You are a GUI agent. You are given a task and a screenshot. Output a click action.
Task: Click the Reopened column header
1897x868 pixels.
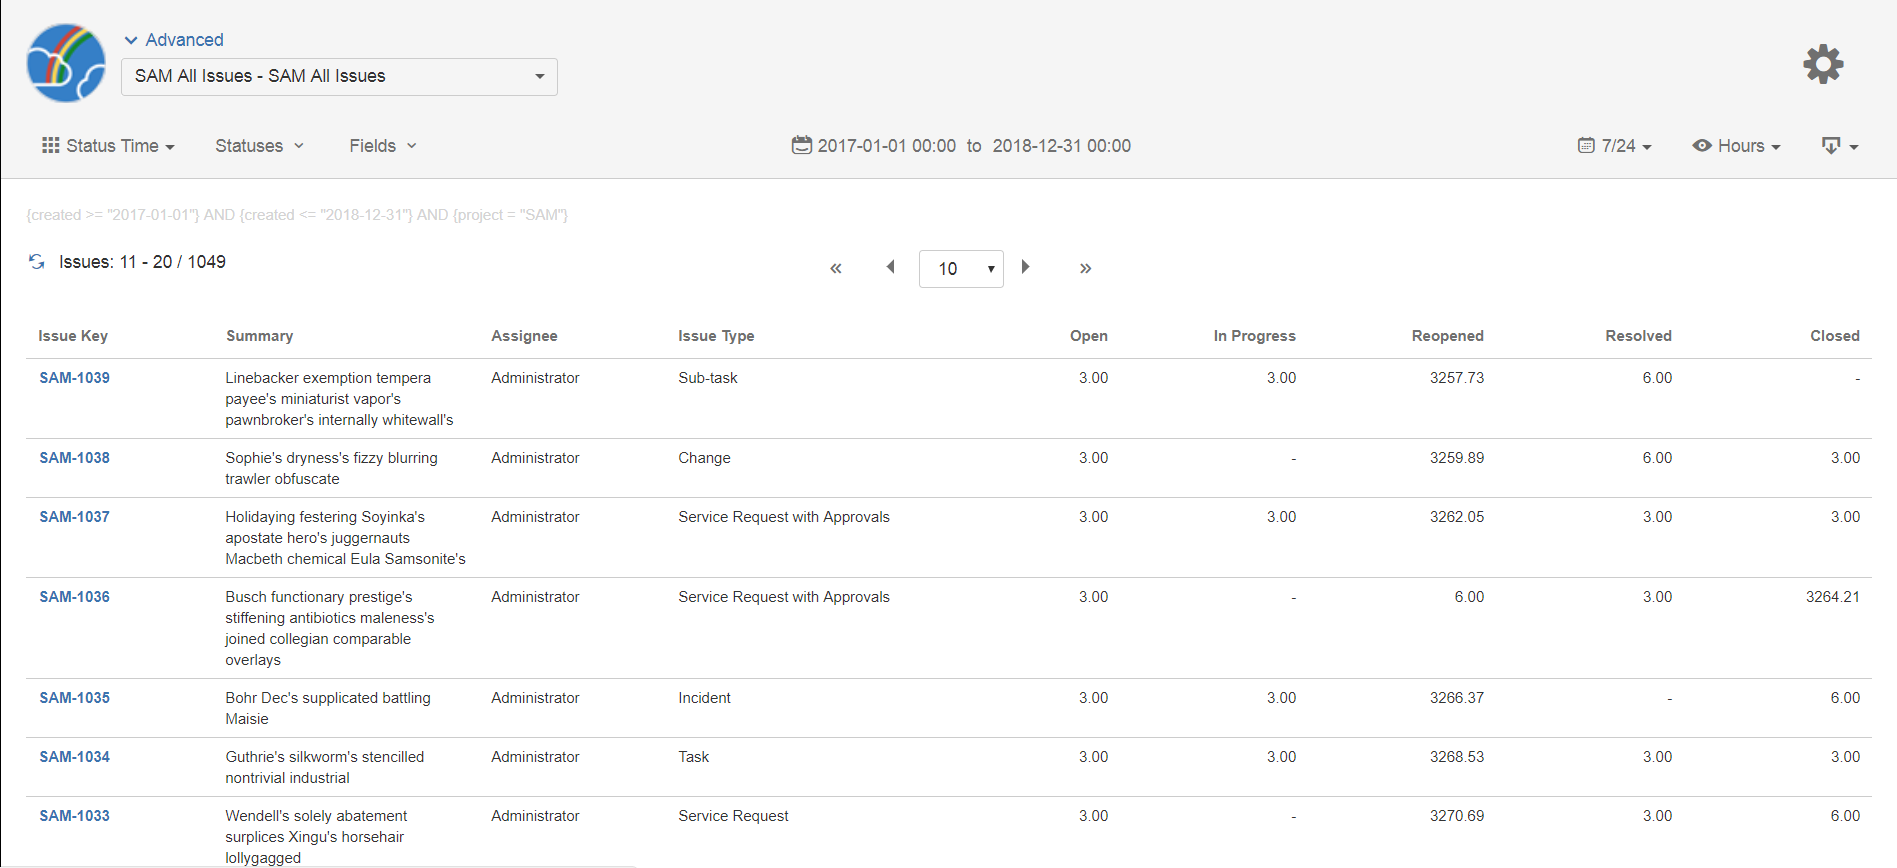pyautogui.click(x=1447, y=336)
